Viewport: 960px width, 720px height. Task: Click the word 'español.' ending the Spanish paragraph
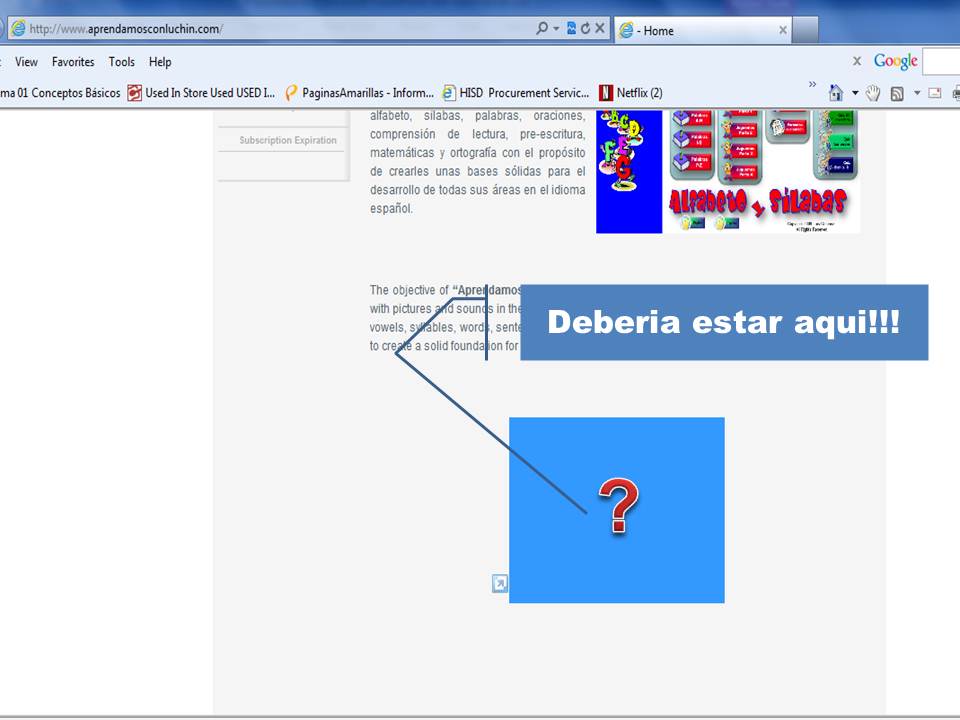(391, 208)
